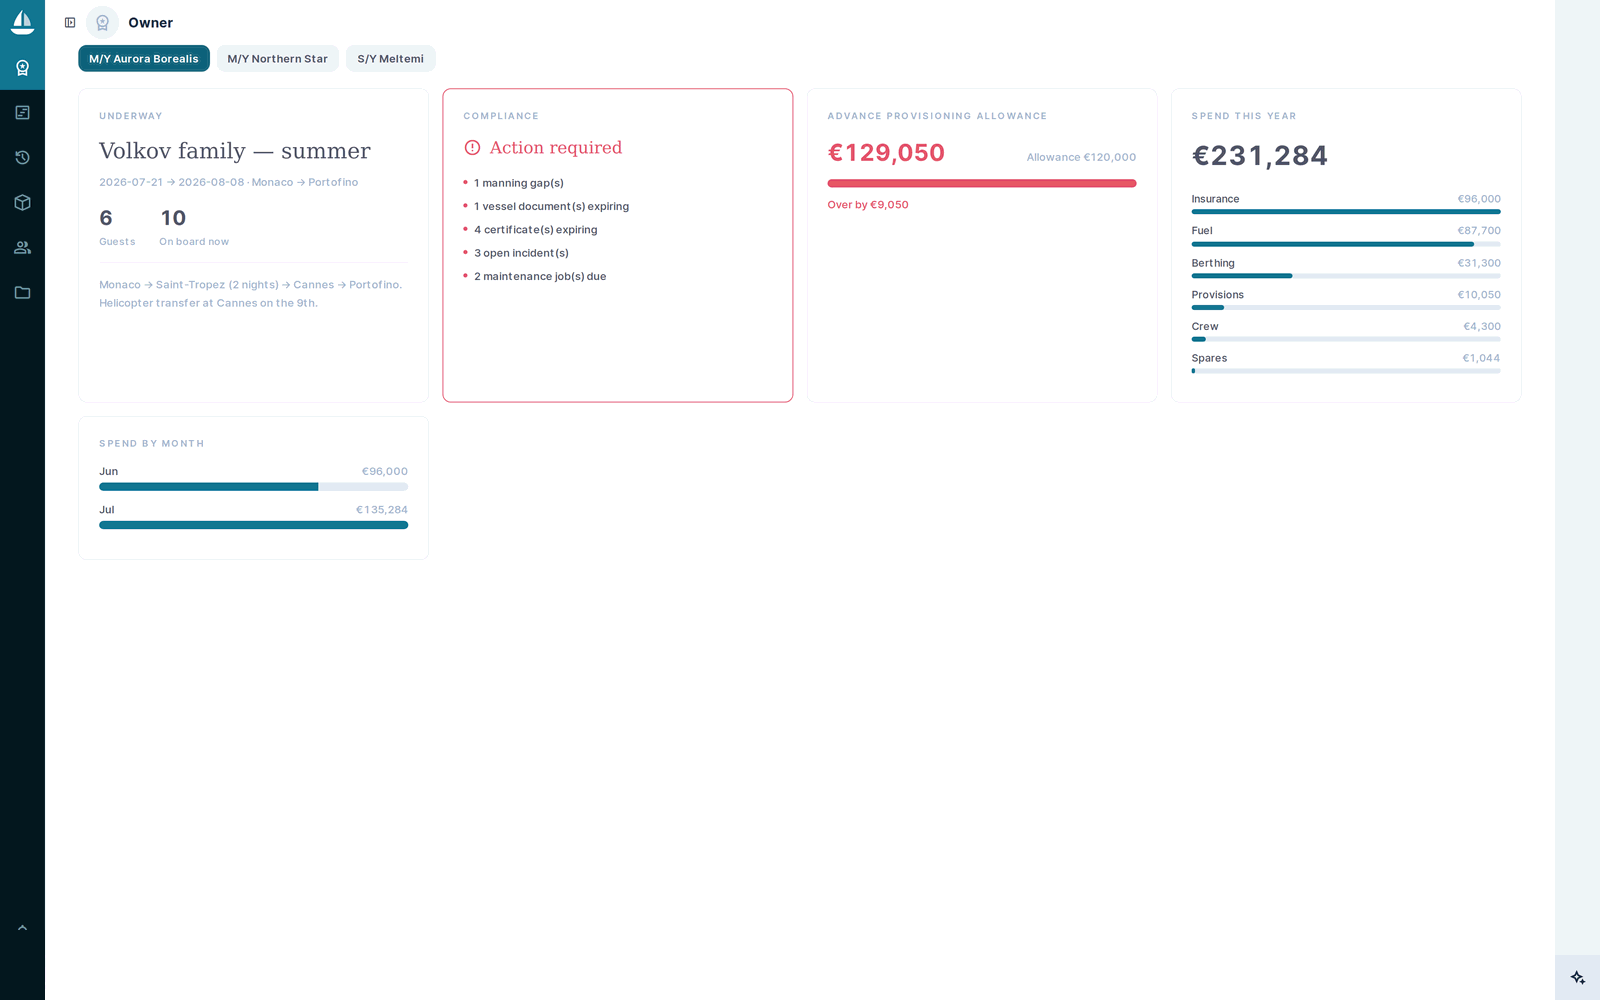Click the sailboat app logo
1600x1000 pixels.
22,22
